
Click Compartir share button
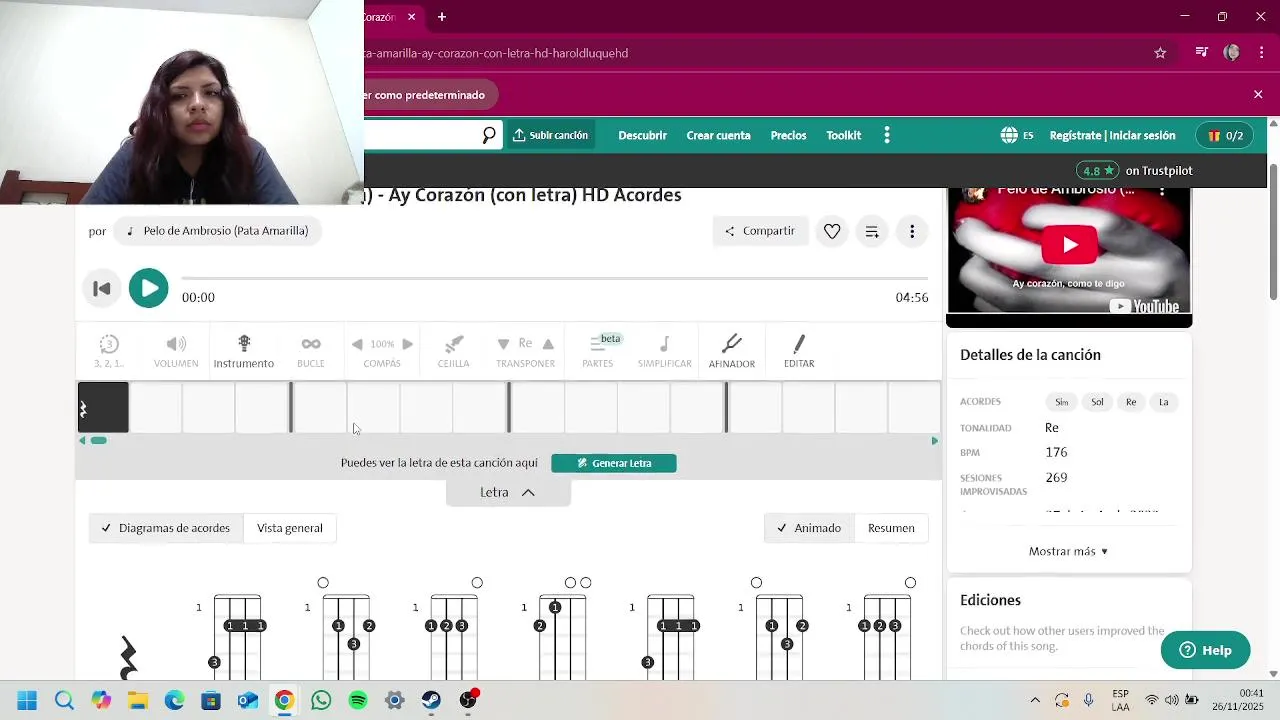(x=759, y=231)
